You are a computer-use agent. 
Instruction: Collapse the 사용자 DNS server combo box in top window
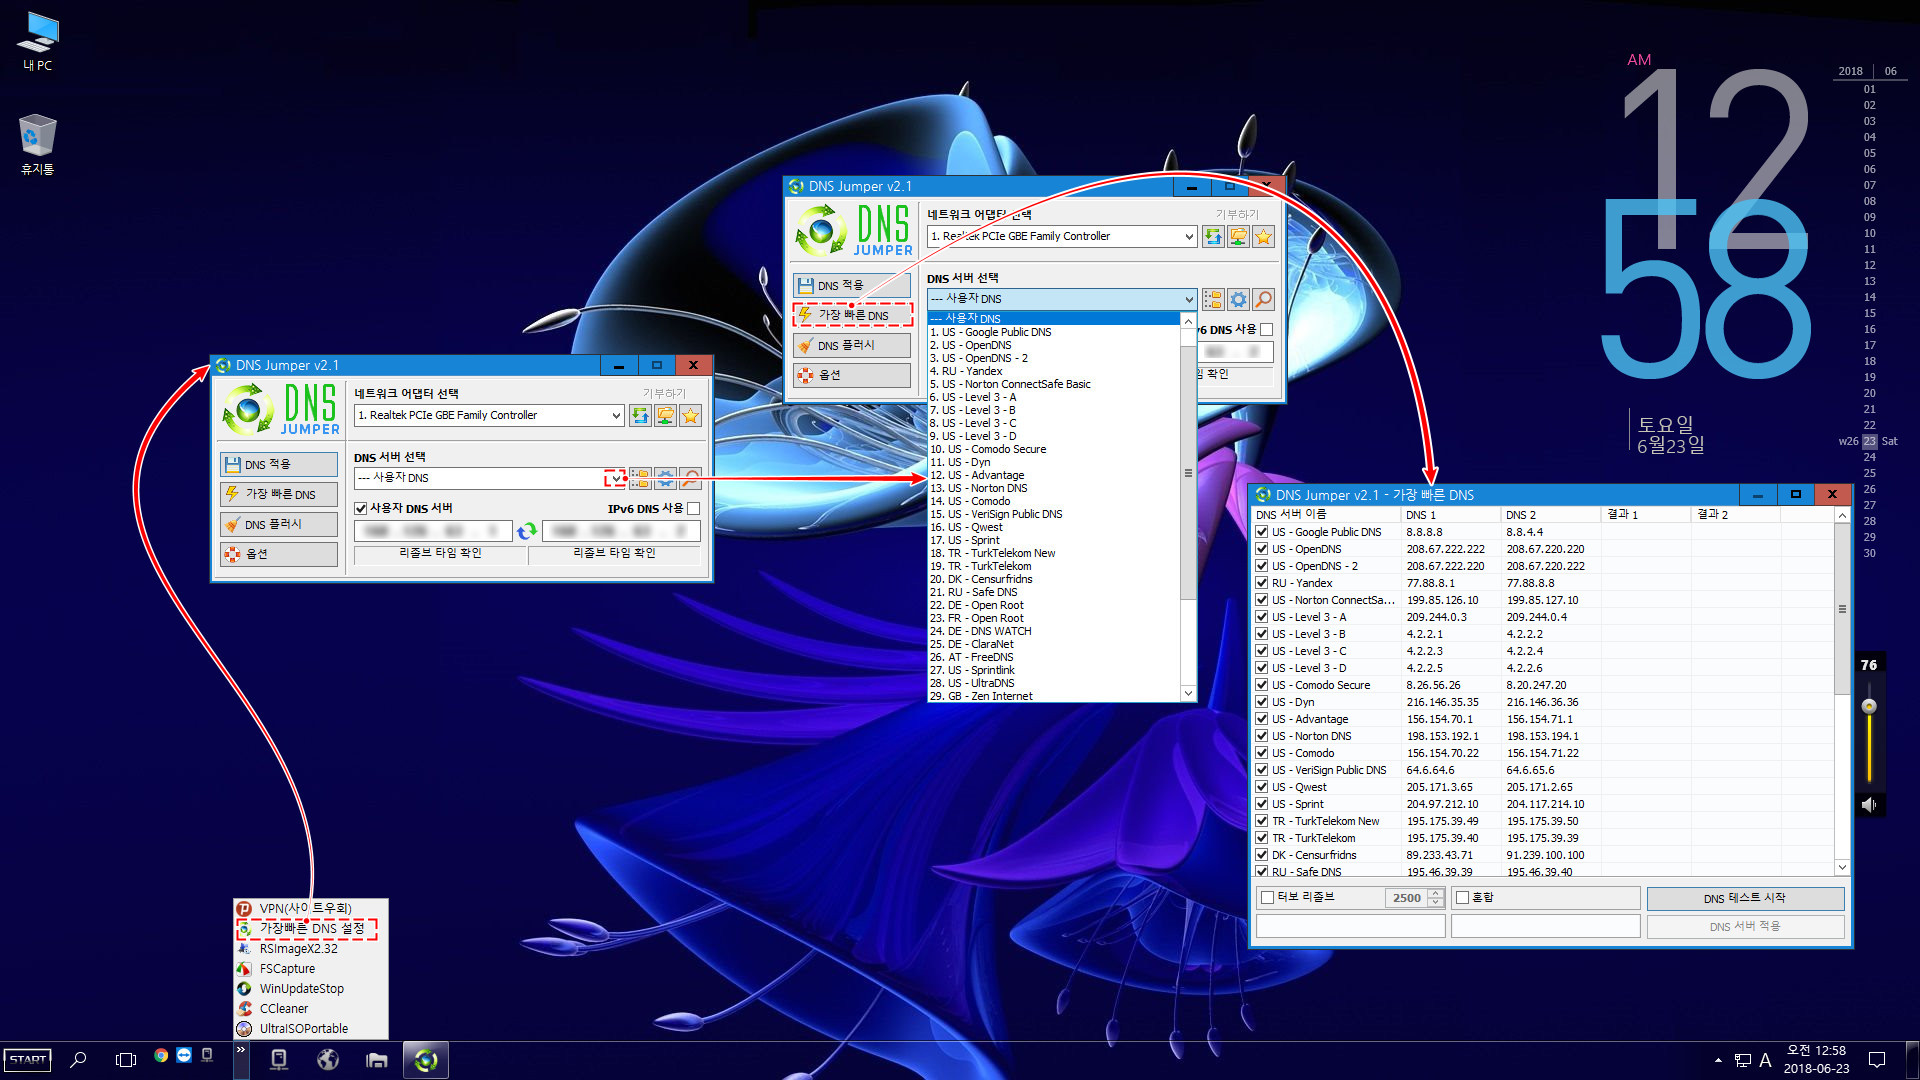(1189, 299)
